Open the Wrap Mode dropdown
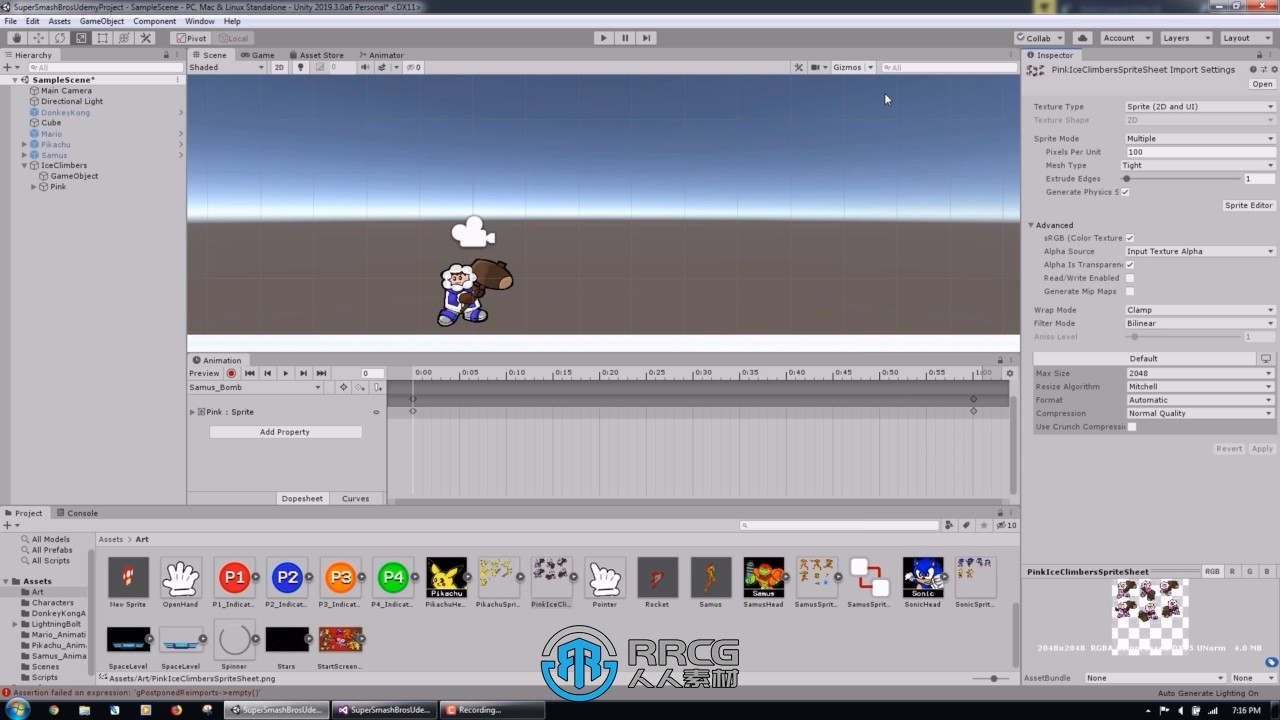The image size is (1280, 720). 1200,310
